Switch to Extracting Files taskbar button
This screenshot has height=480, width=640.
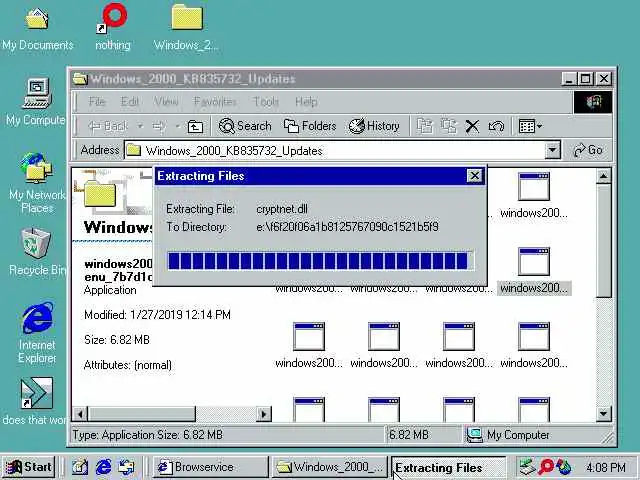(x=448, y=468)
